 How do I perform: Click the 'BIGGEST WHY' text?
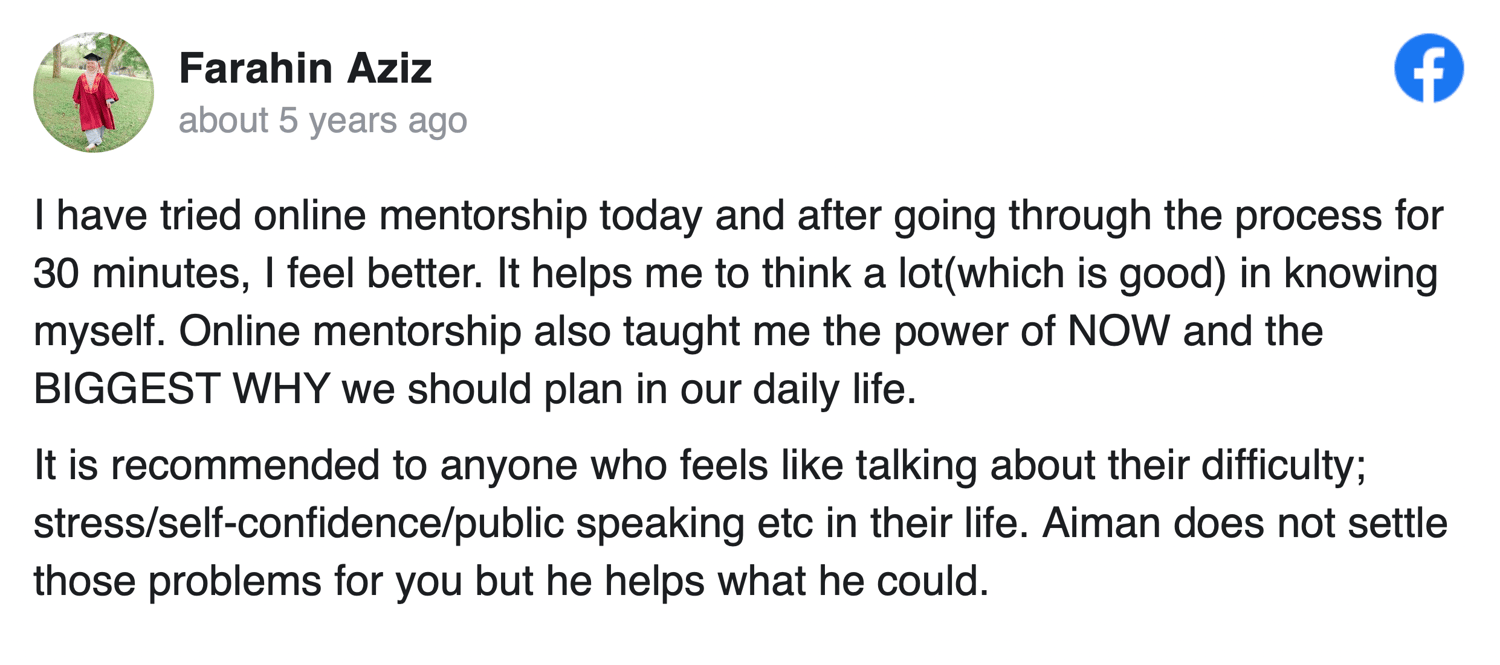[182, 390]
